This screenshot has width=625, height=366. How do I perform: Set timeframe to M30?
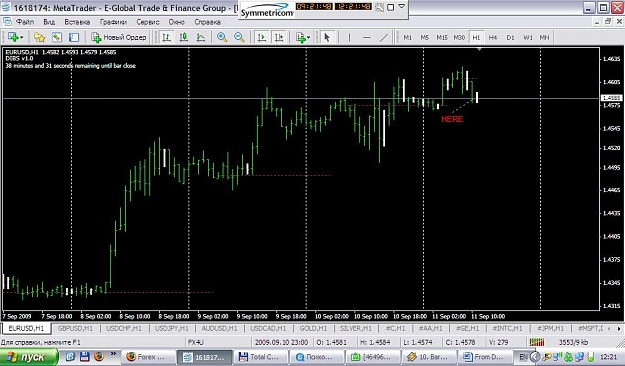pyautogui.click(x=459, y=37)
